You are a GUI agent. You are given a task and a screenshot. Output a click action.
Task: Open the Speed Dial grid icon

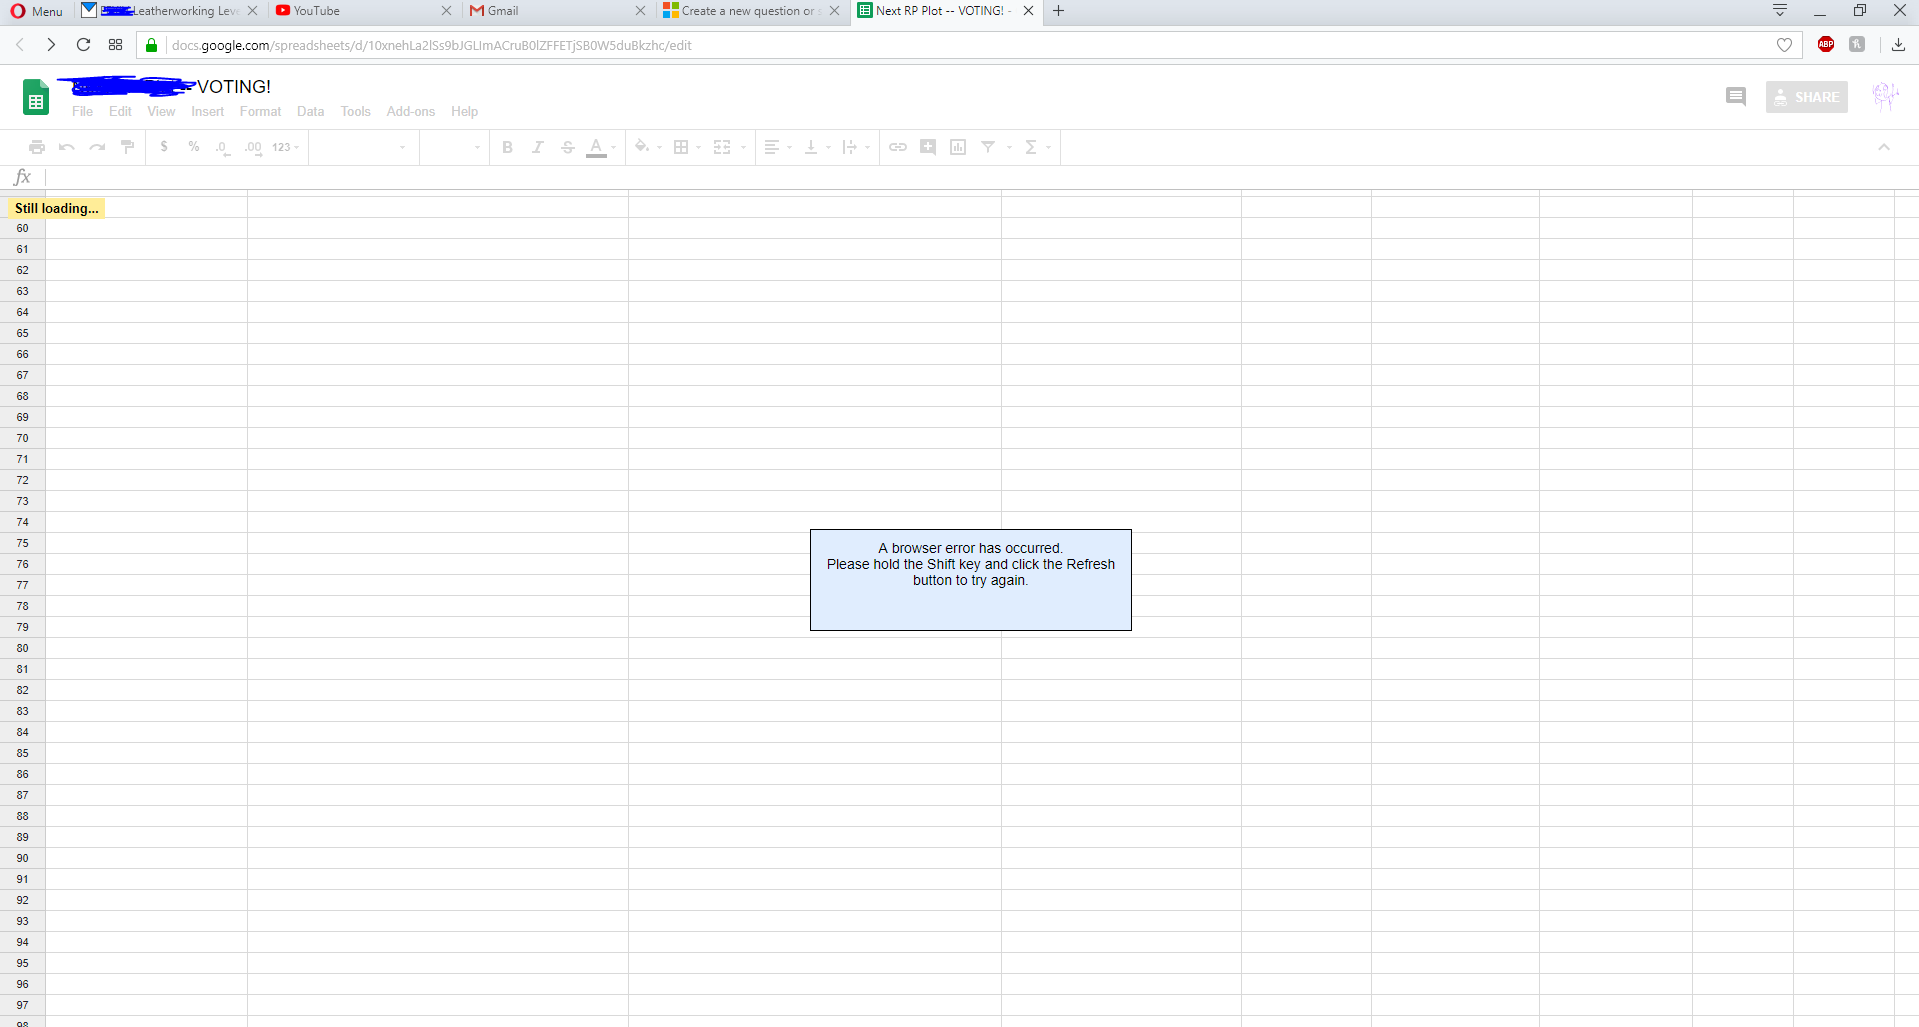pos(116,45)
